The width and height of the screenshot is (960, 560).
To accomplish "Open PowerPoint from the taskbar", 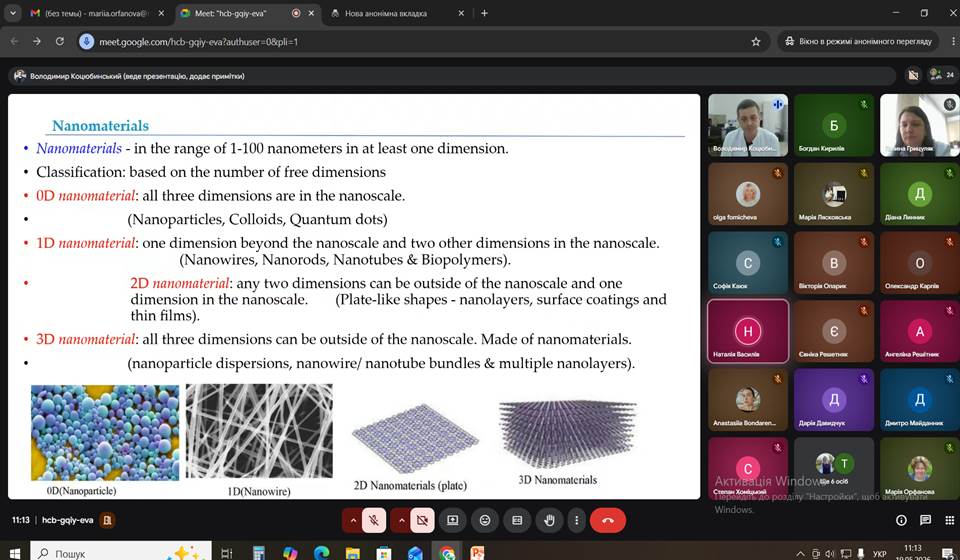I will (477, 553).
